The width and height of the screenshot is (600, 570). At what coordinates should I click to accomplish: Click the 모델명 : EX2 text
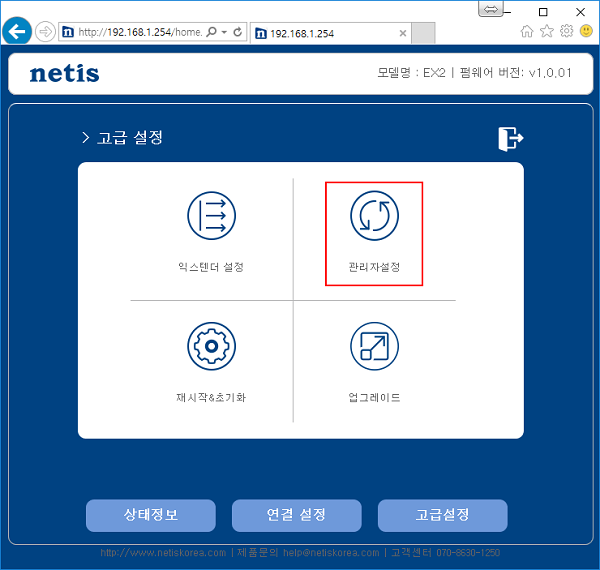click(411, 73)
